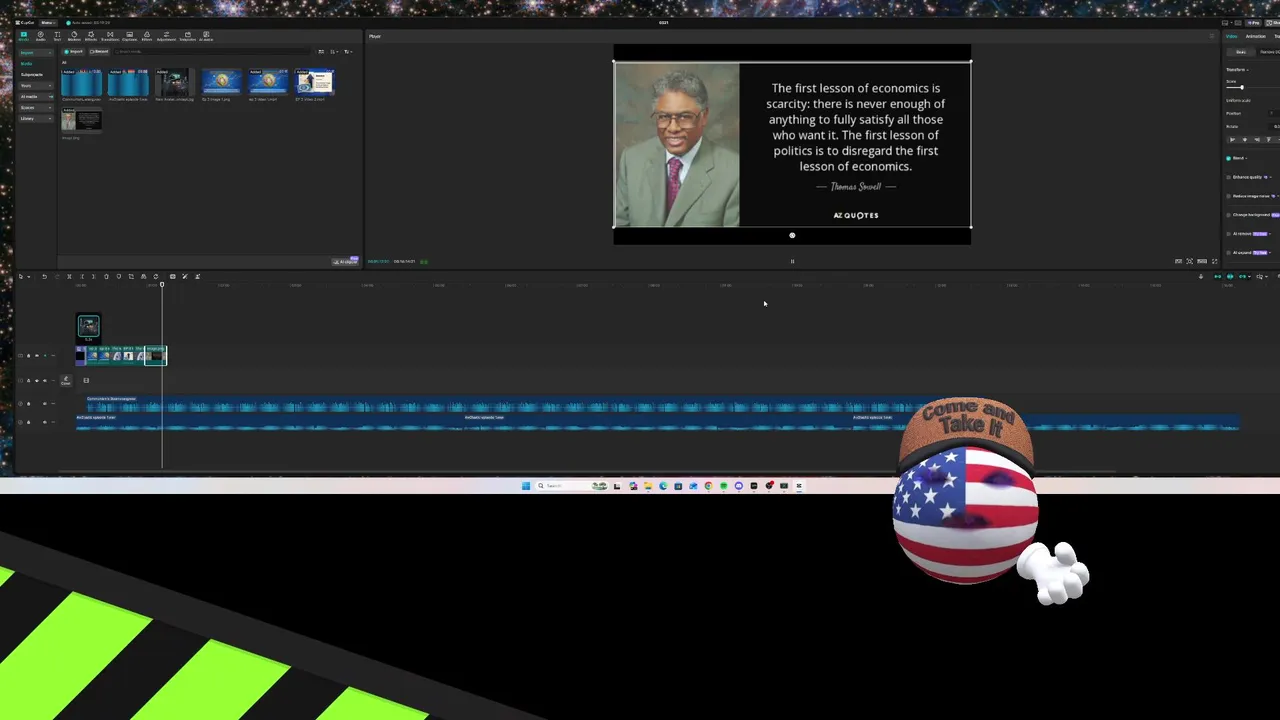Click the Split tool in timeline toolbar
The height and width of the screenshot is (720, 1280).
pos(69,276)
